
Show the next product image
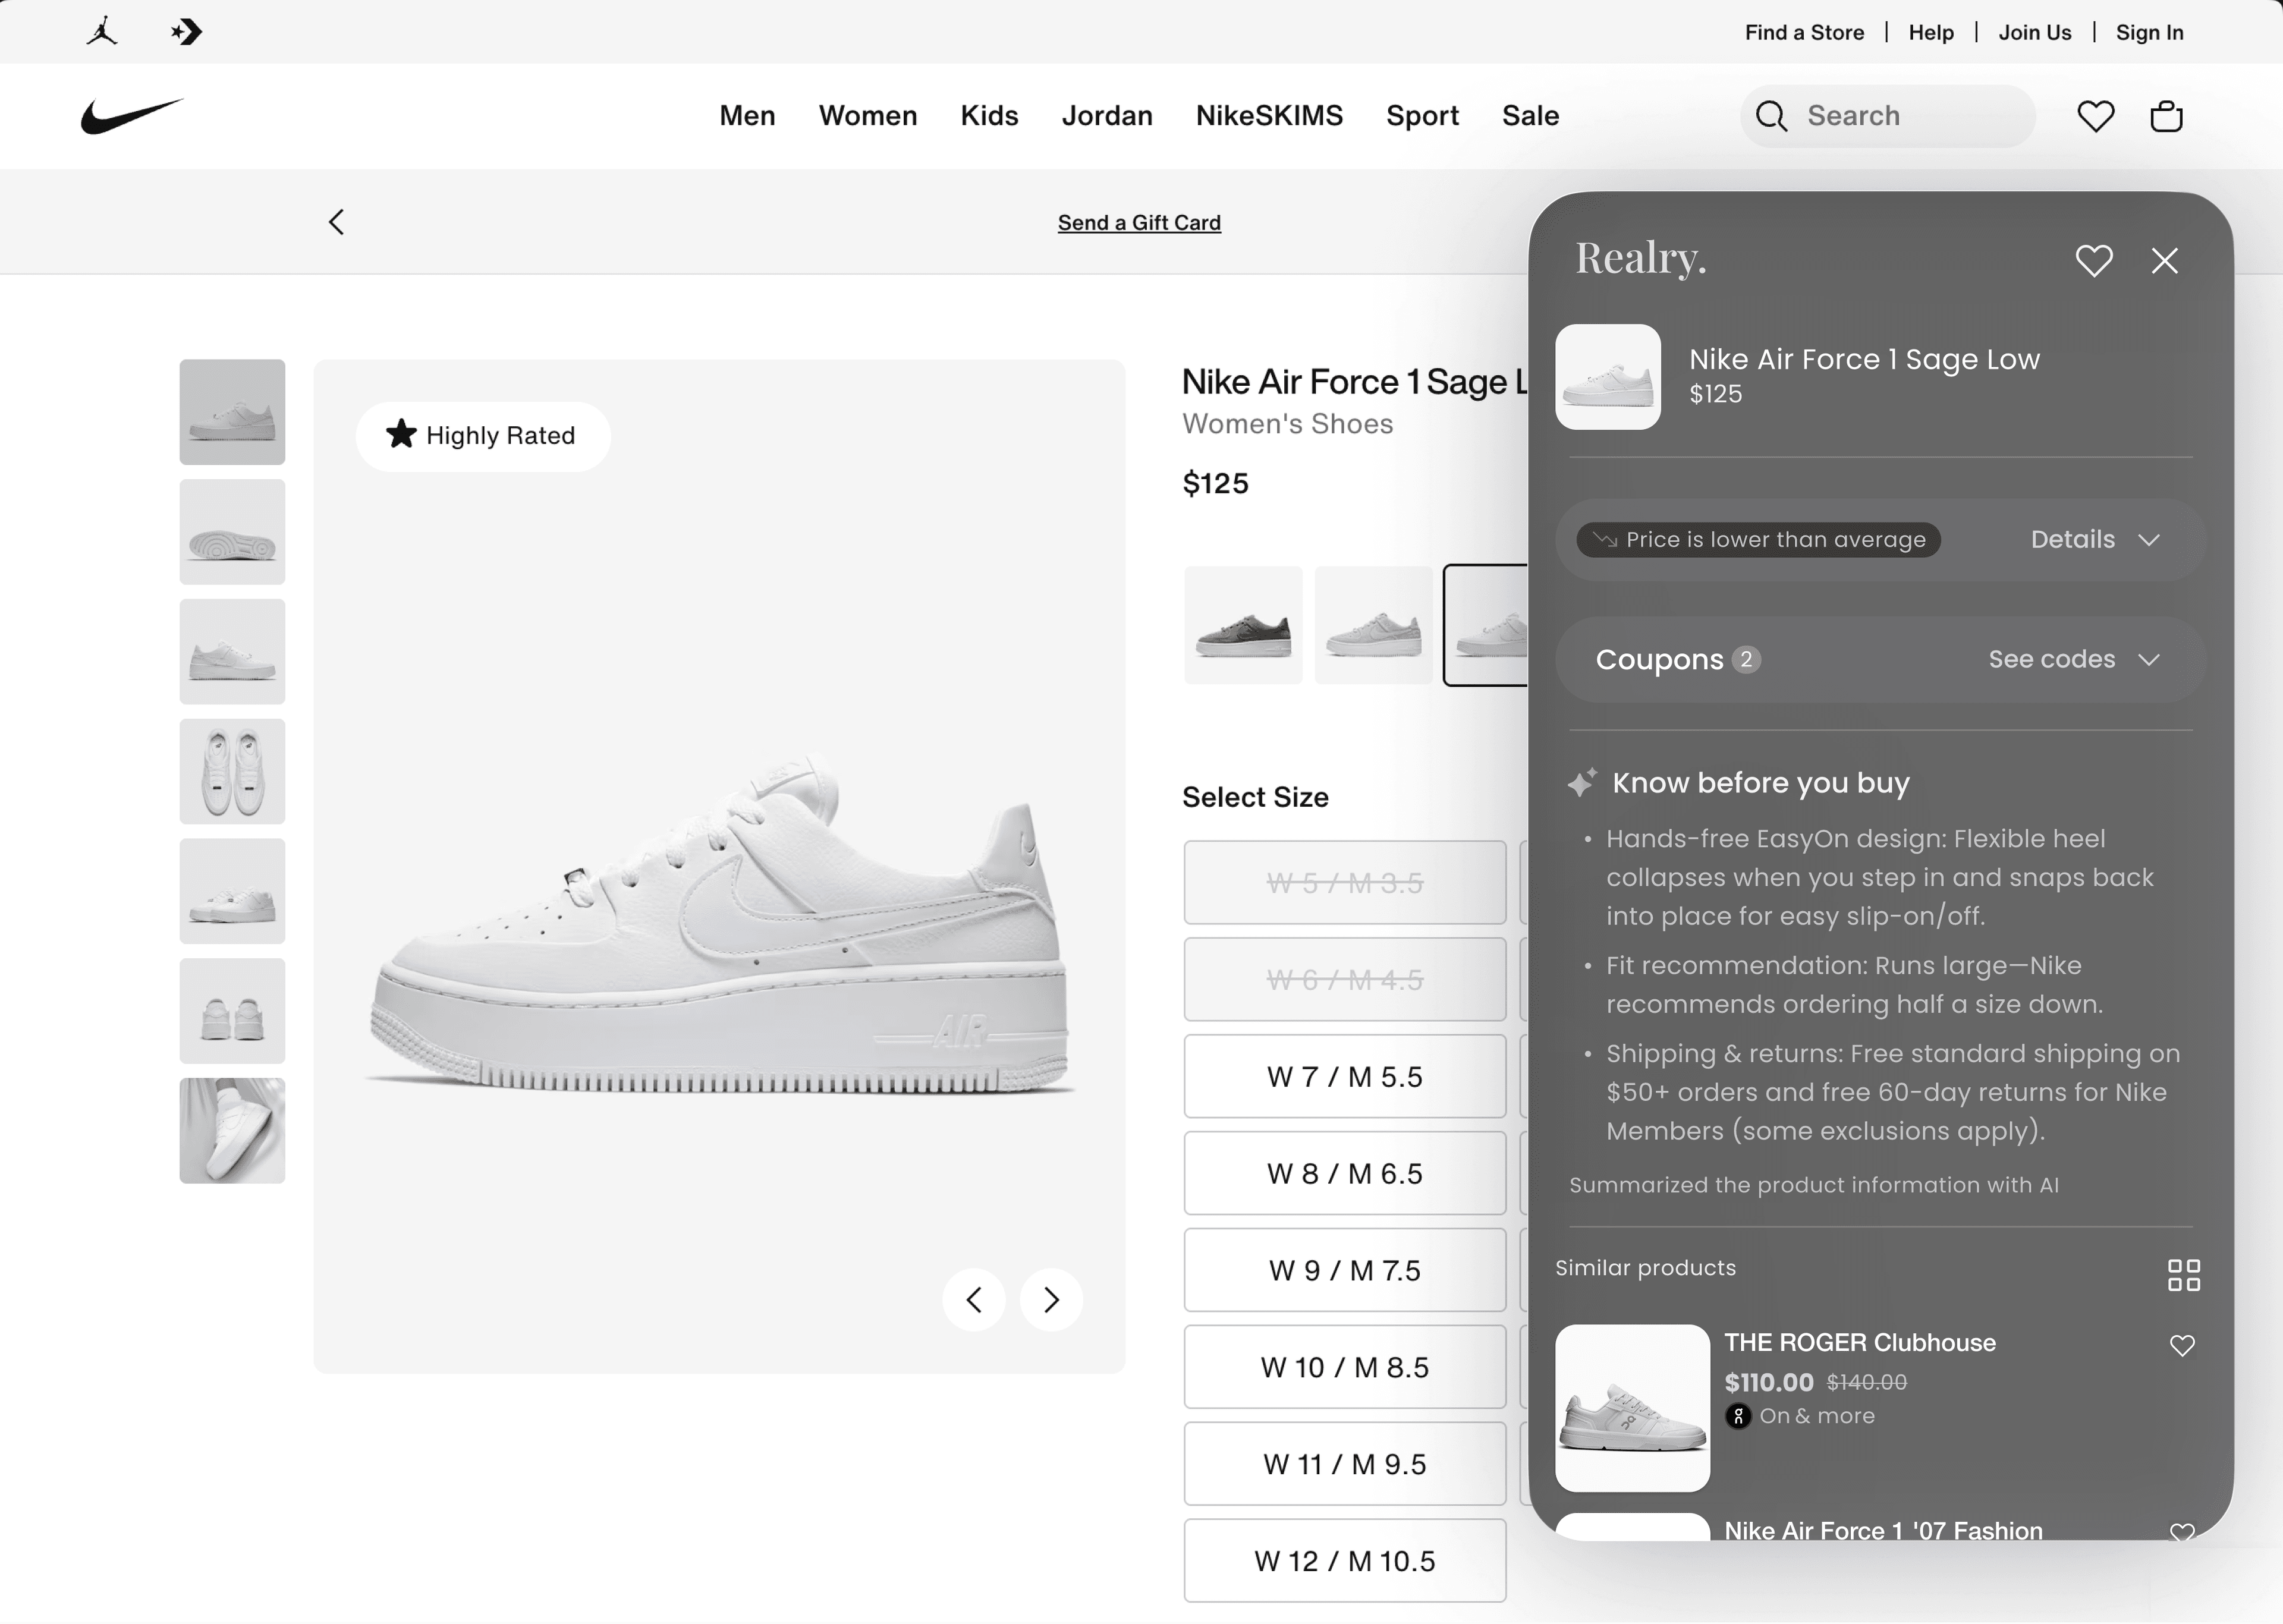tap(1051, 1300)
